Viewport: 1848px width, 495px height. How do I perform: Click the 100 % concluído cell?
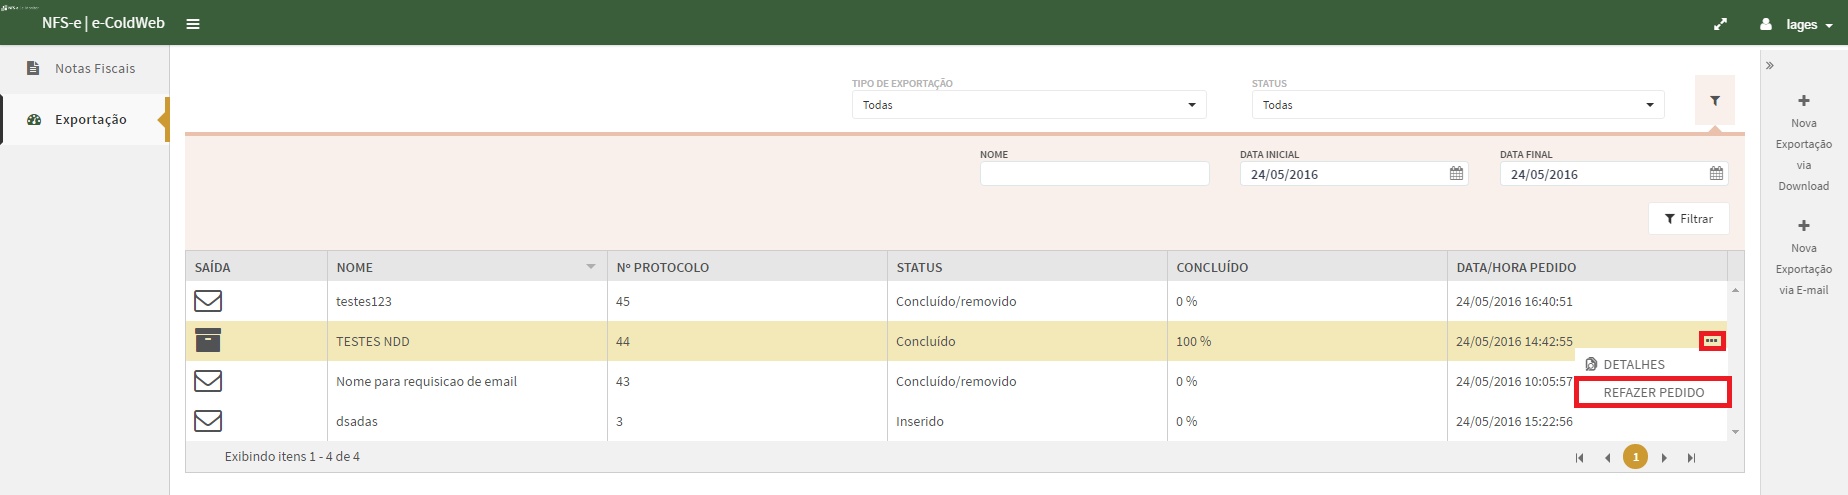(1307, 341)
